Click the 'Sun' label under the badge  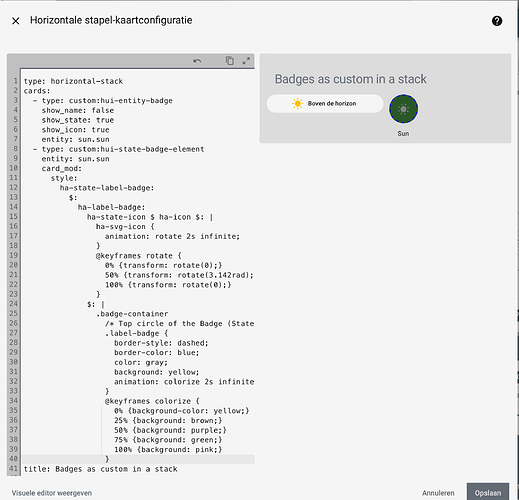403,133
